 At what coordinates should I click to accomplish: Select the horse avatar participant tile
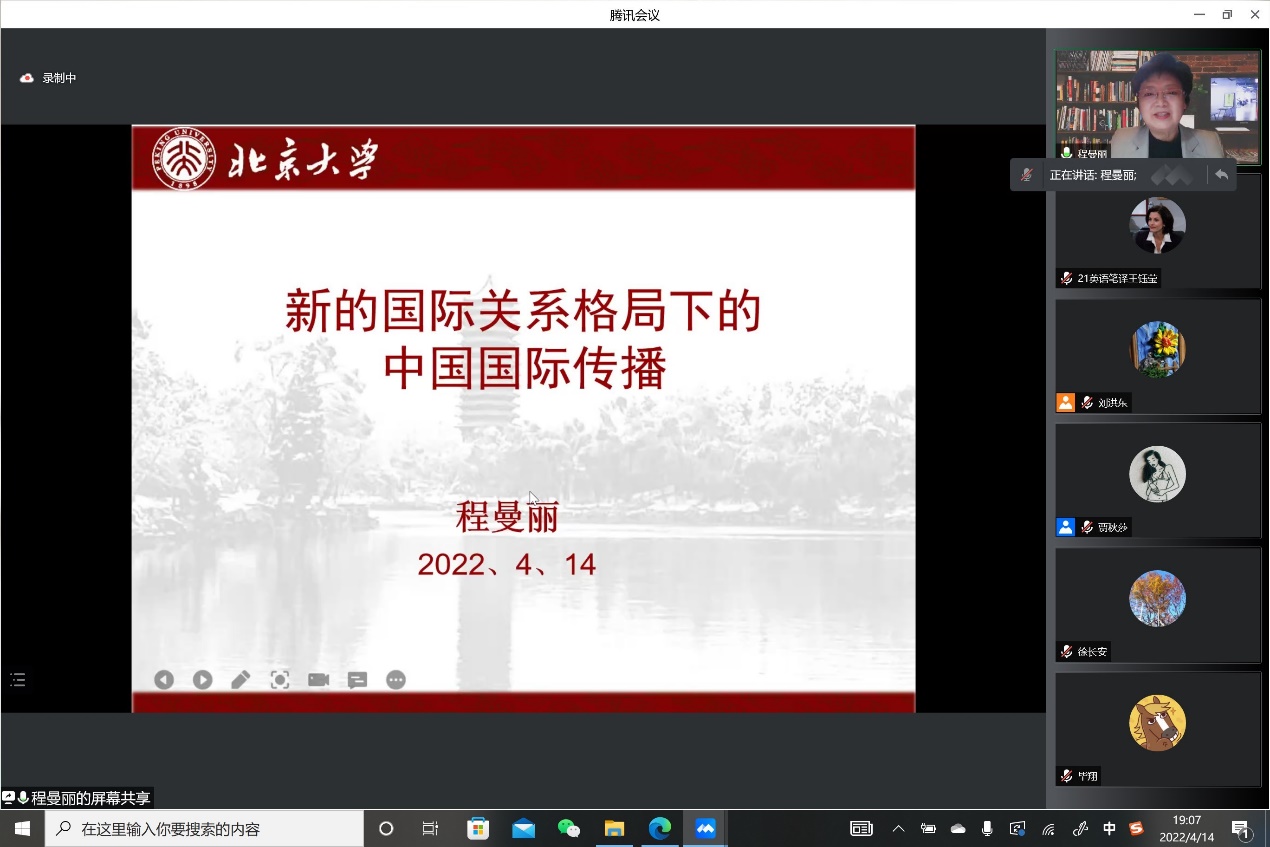click(x=1158, y=728)
